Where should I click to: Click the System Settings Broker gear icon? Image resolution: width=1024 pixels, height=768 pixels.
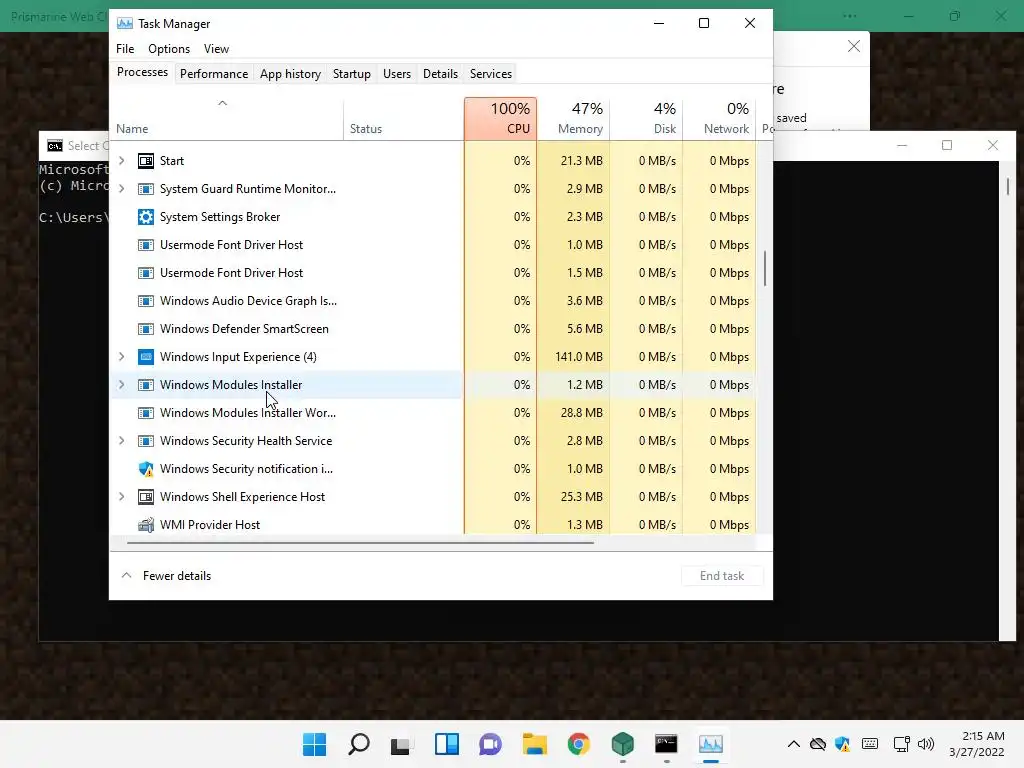coord(146,217)
